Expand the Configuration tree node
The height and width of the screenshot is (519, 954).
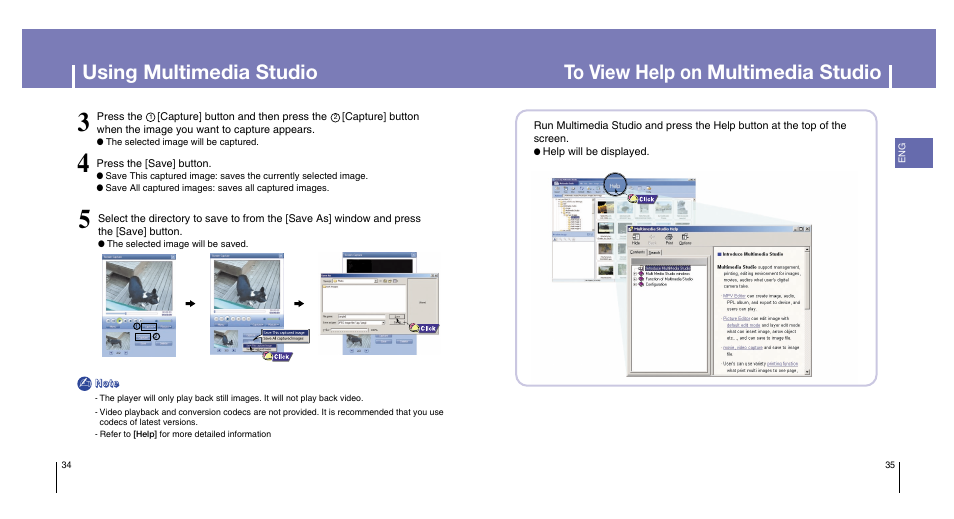(635, 284)
